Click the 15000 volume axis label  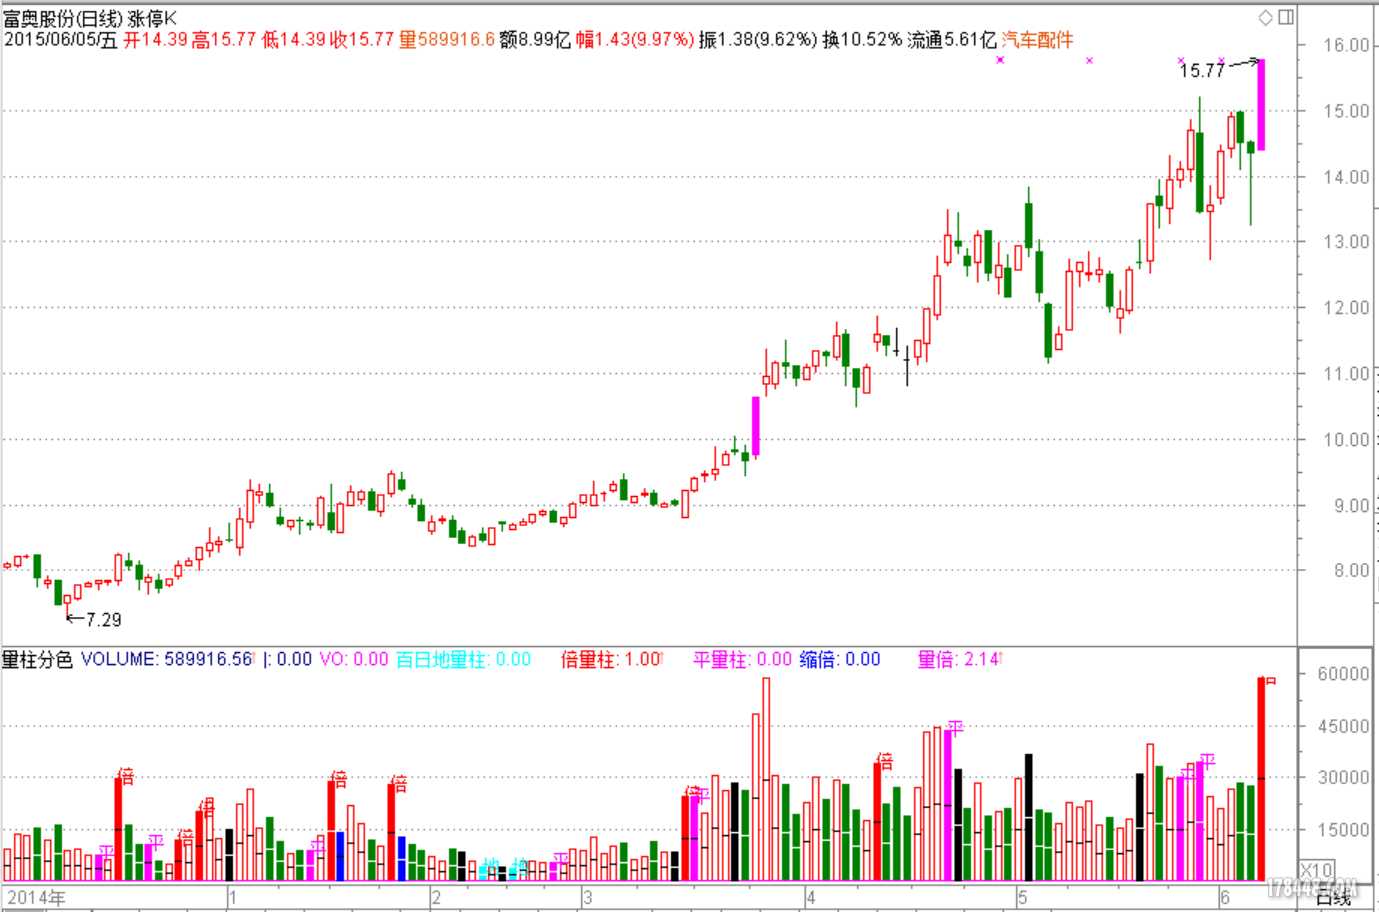point(1343,830)
